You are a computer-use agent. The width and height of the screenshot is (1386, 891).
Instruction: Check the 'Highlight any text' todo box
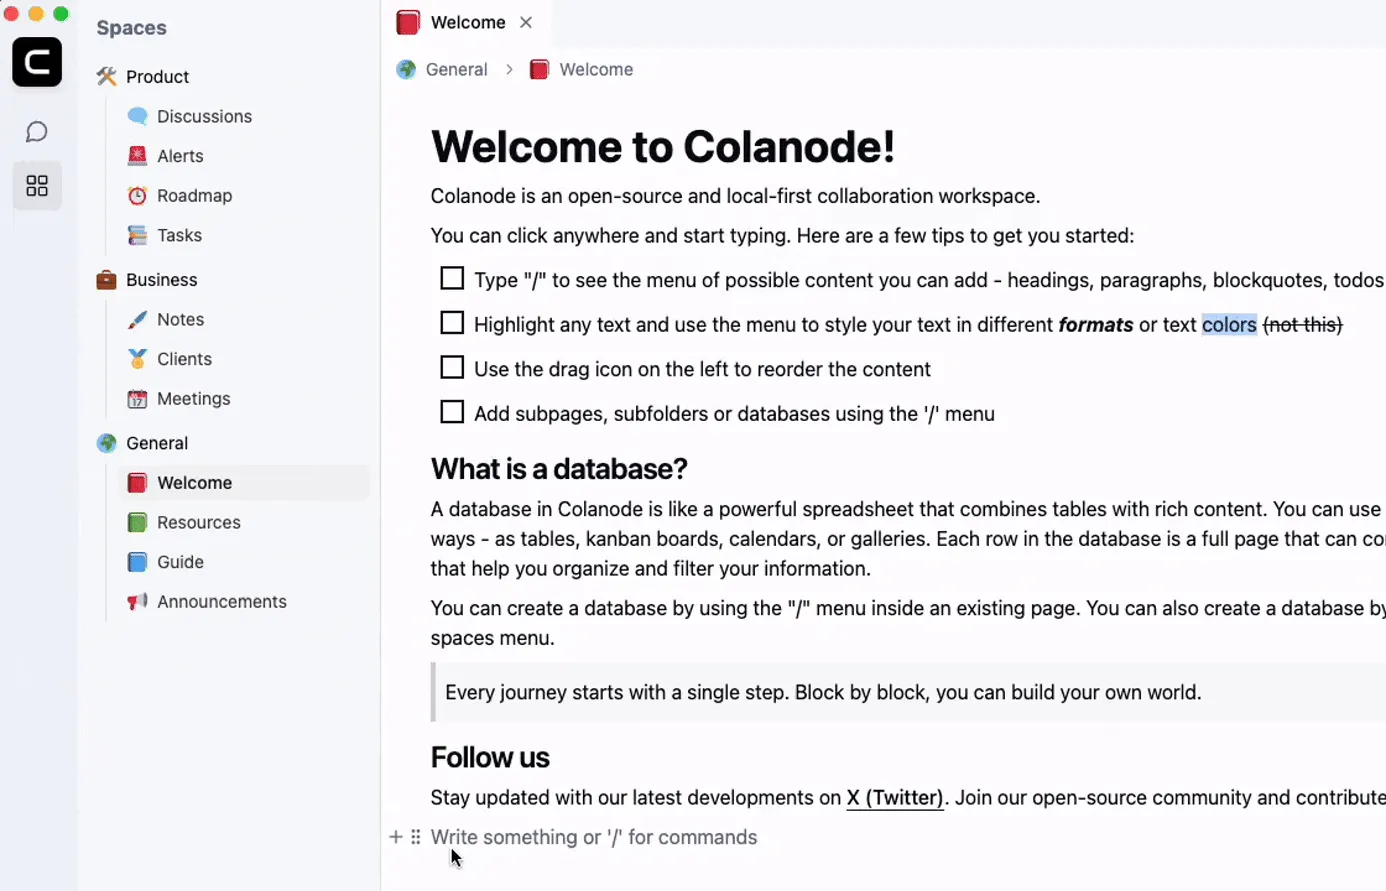pos(452,323)
